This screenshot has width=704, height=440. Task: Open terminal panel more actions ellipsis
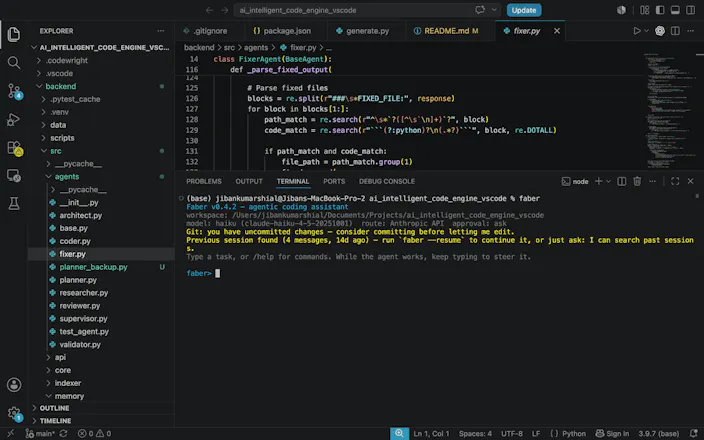point(652,181)
